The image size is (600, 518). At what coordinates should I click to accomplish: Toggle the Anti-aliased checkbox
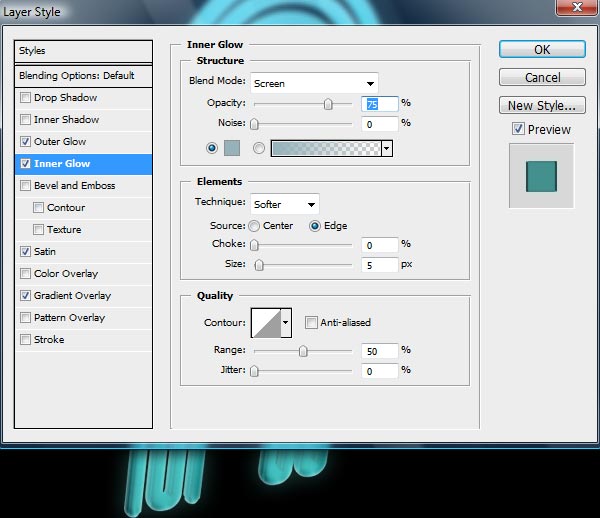(311, 323)
